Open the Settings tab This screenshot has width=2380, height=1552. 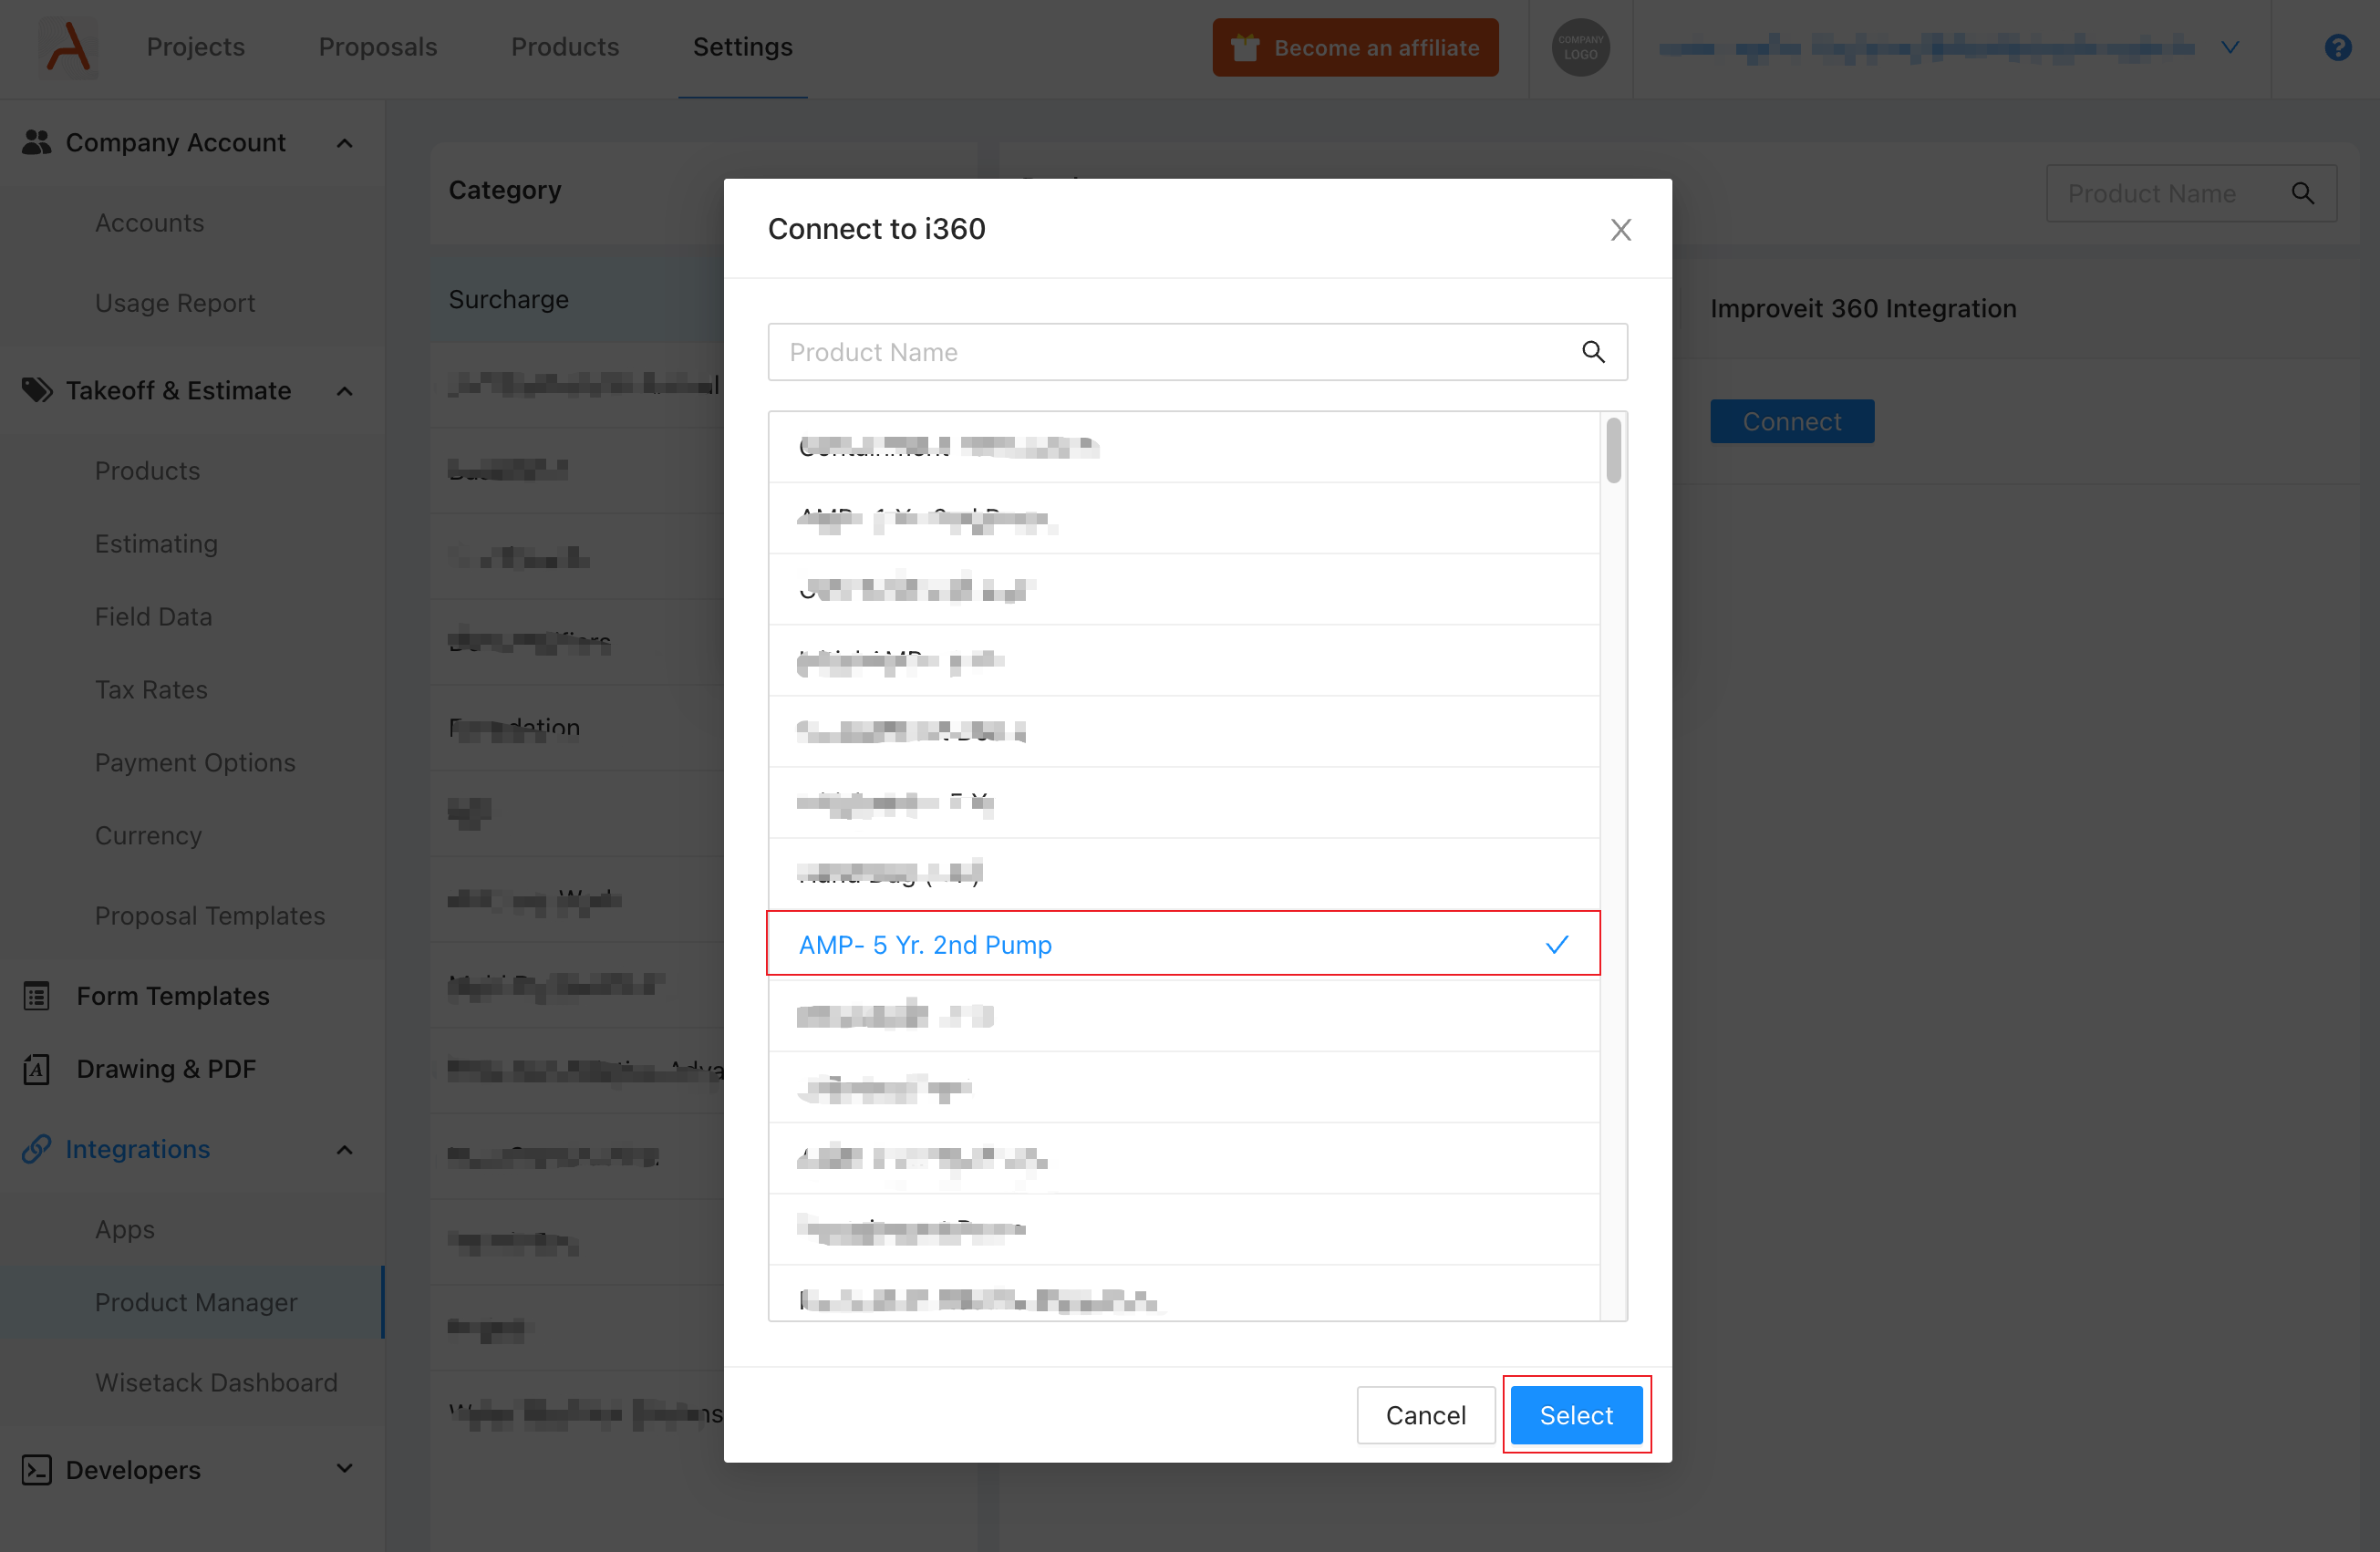point(743,47)
